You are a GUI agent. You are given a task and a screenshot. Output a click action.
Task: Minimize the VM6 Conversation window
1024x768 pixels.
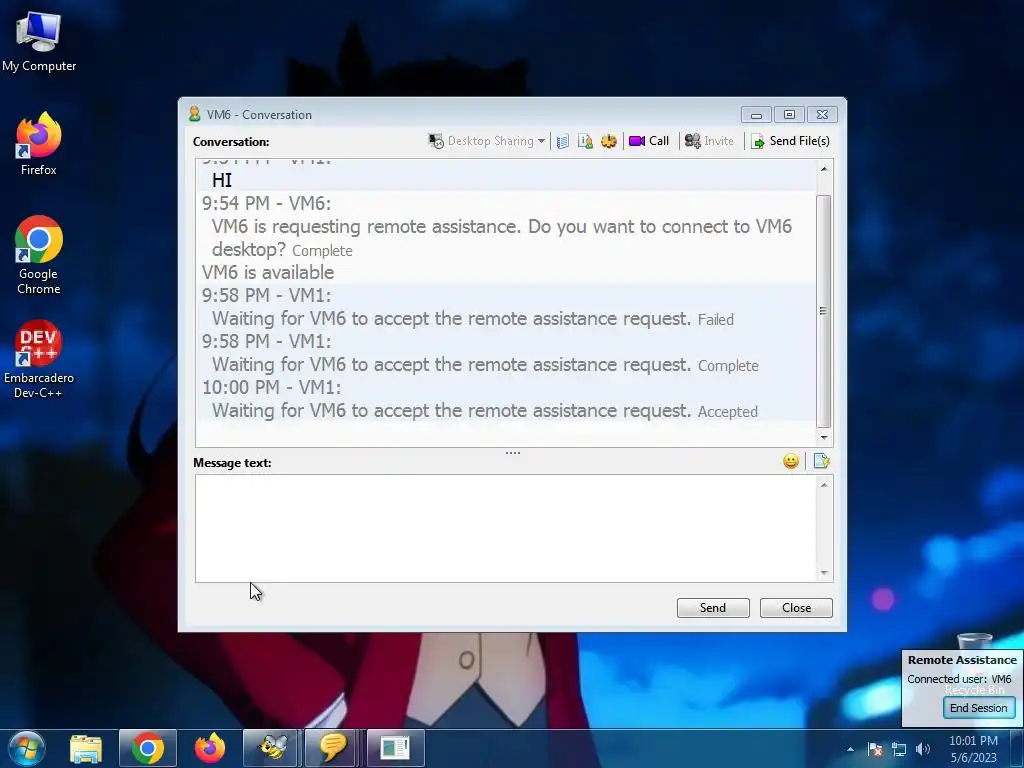coord(756,115)
